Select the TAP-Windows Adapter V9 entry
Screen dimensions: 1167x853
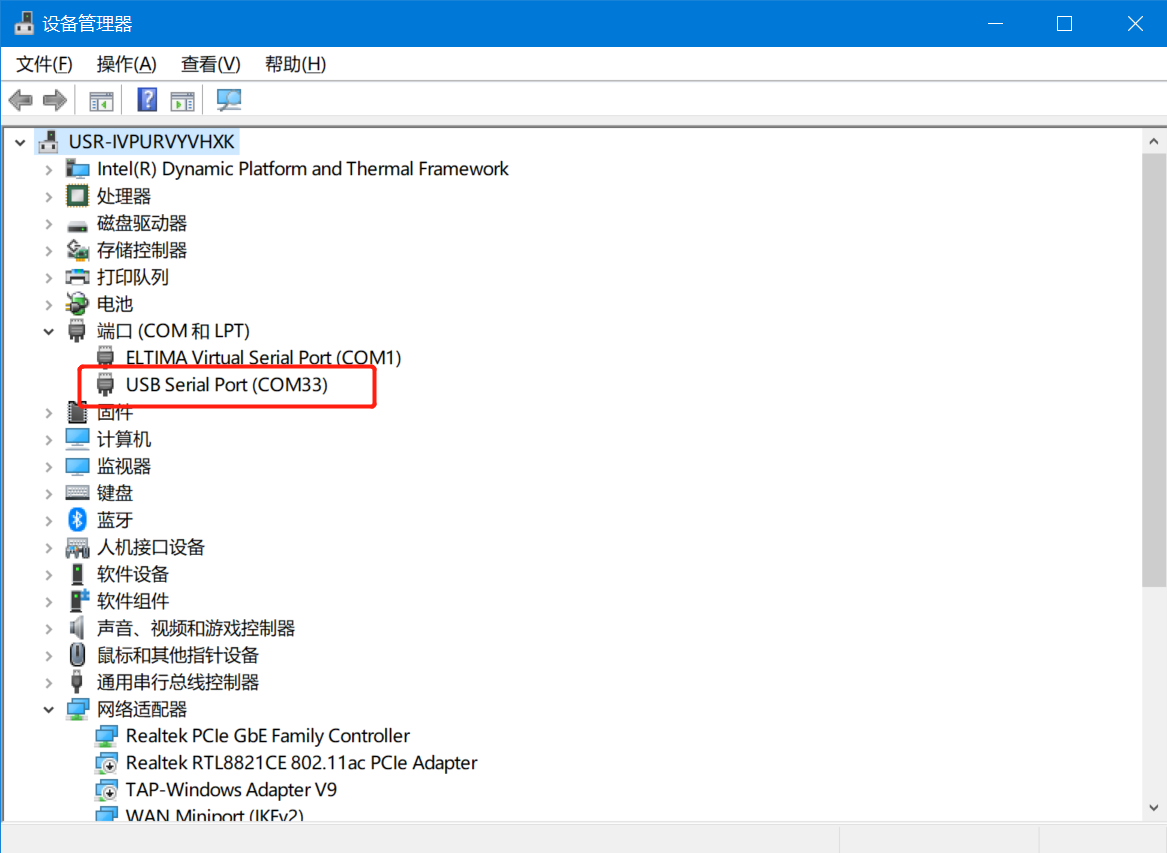pyautogui.click(x=231, y=790)
